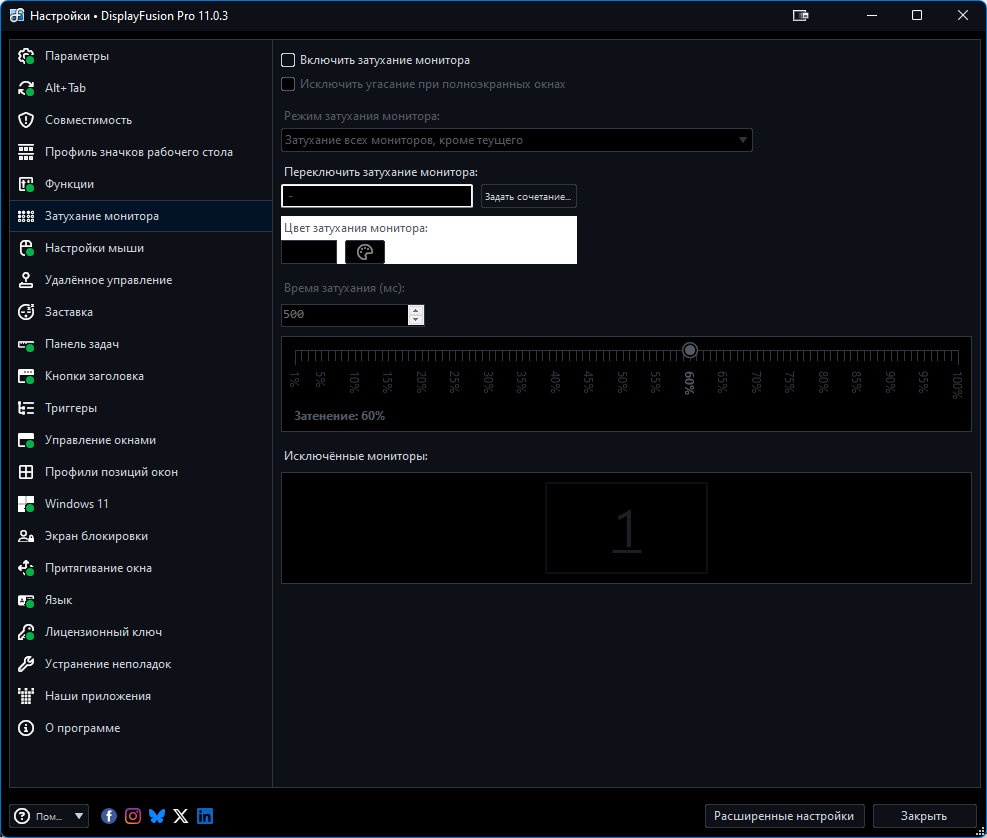Screen dimensions: 987x838
Task: Increase fade time with spinner up arrow
Action: (x=415, y=310)
